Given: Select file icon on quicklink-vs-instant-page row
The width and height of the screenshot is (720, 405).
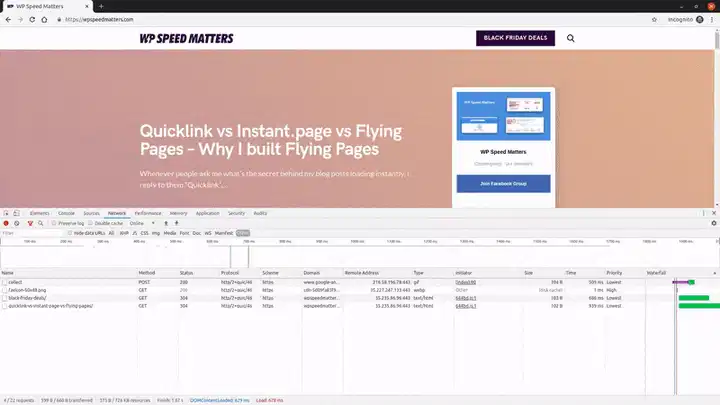Looking at the screenshot, I should tap(5, 306).
